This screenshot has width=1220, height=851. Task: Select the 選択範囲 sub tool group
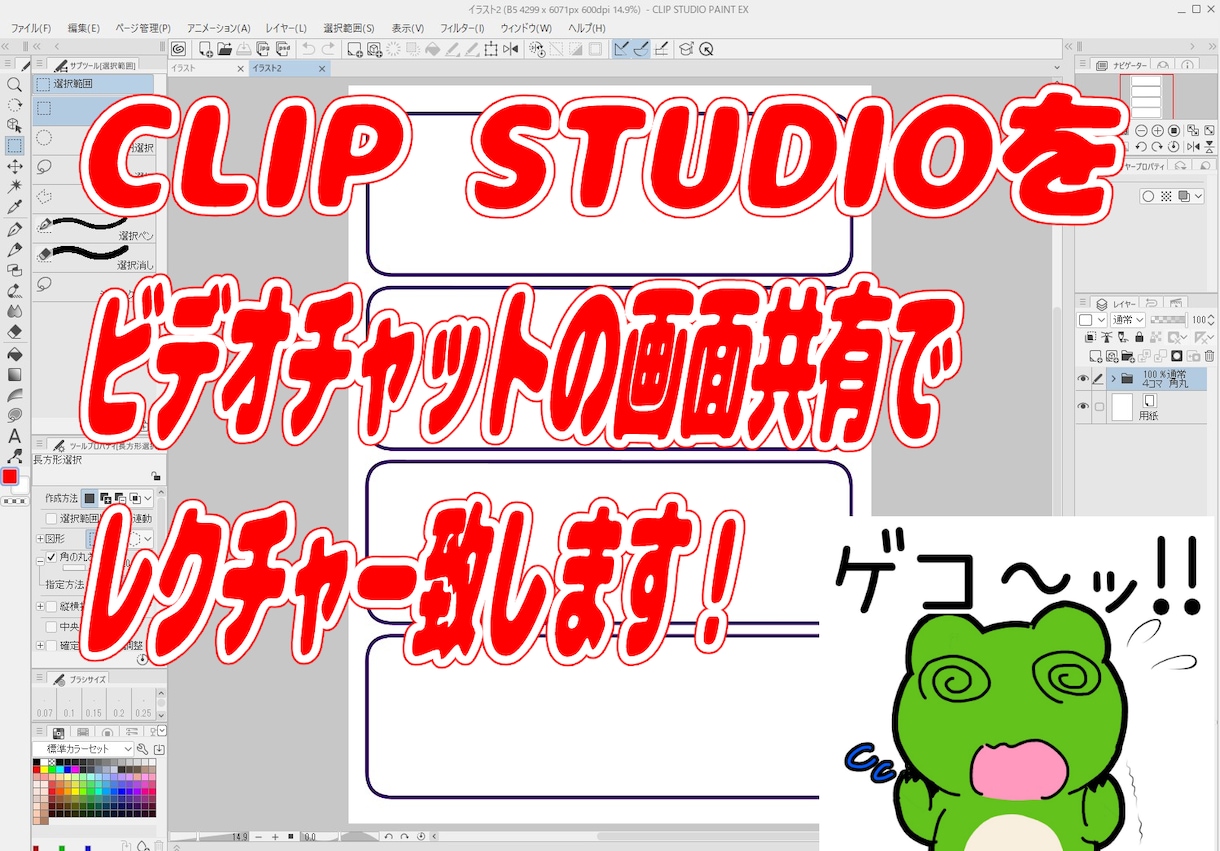click(94, 85)
